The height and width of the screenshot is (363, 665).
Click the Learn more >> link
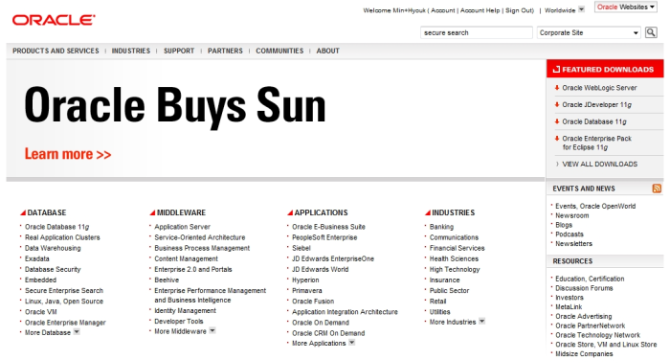point(68,154)
